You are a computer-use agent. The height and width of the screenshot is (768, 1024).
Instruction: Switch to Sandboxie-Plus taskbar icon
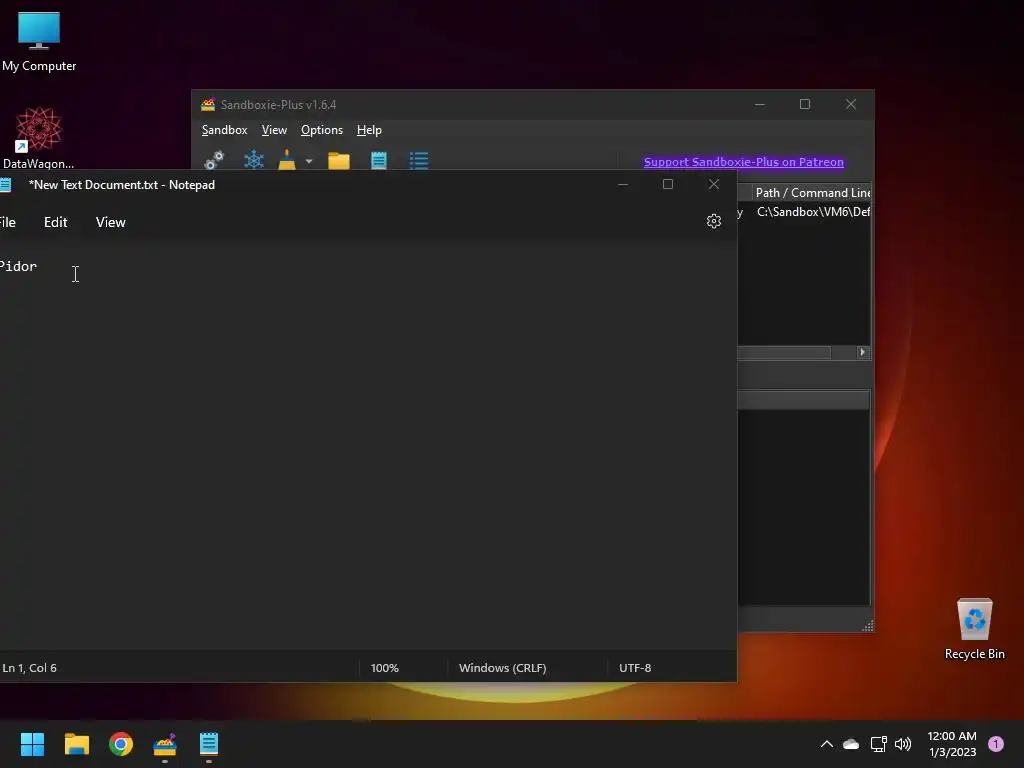[165, 744]
